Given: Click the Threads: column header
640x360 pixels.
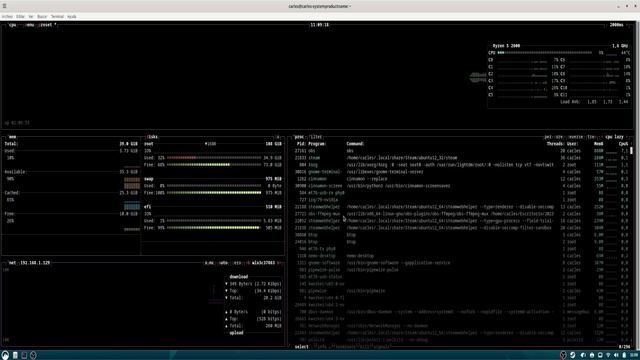Looking at the screenshot, I should tap(556, 144).
